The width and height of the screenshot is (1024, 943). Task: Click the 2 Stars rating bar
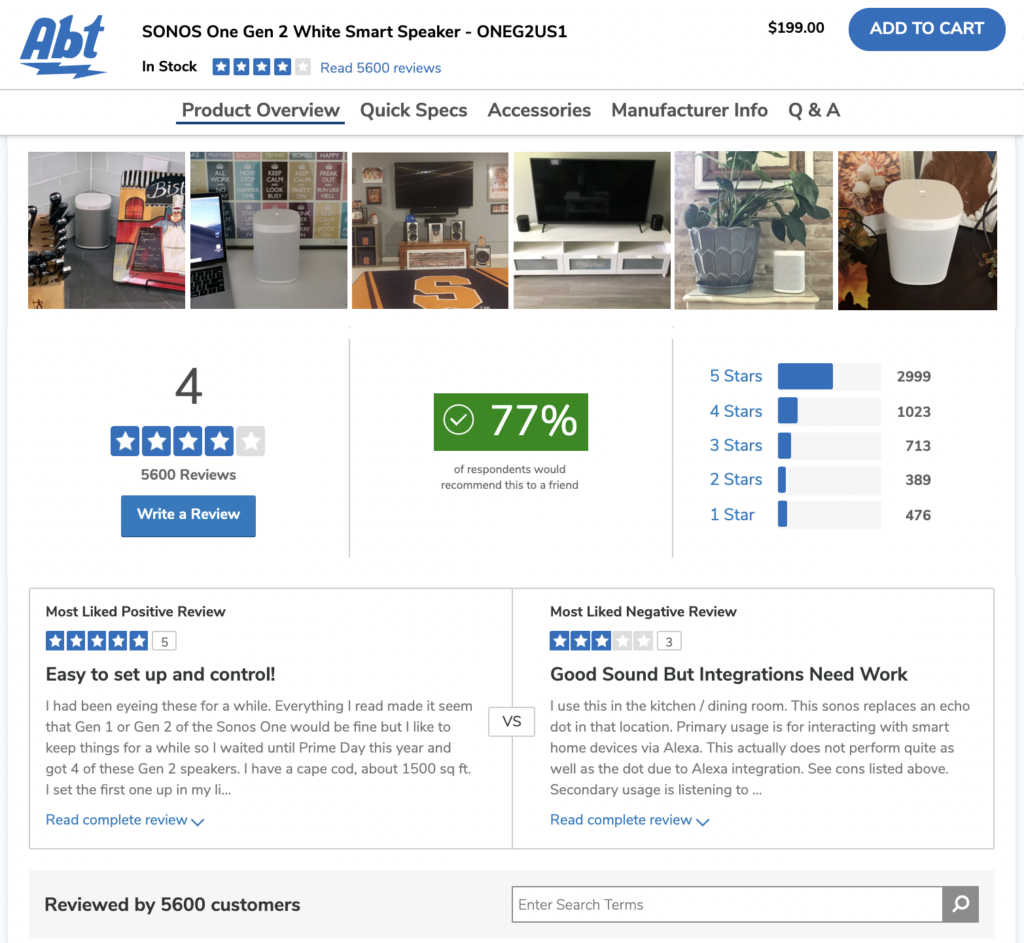tap(829, 479)
